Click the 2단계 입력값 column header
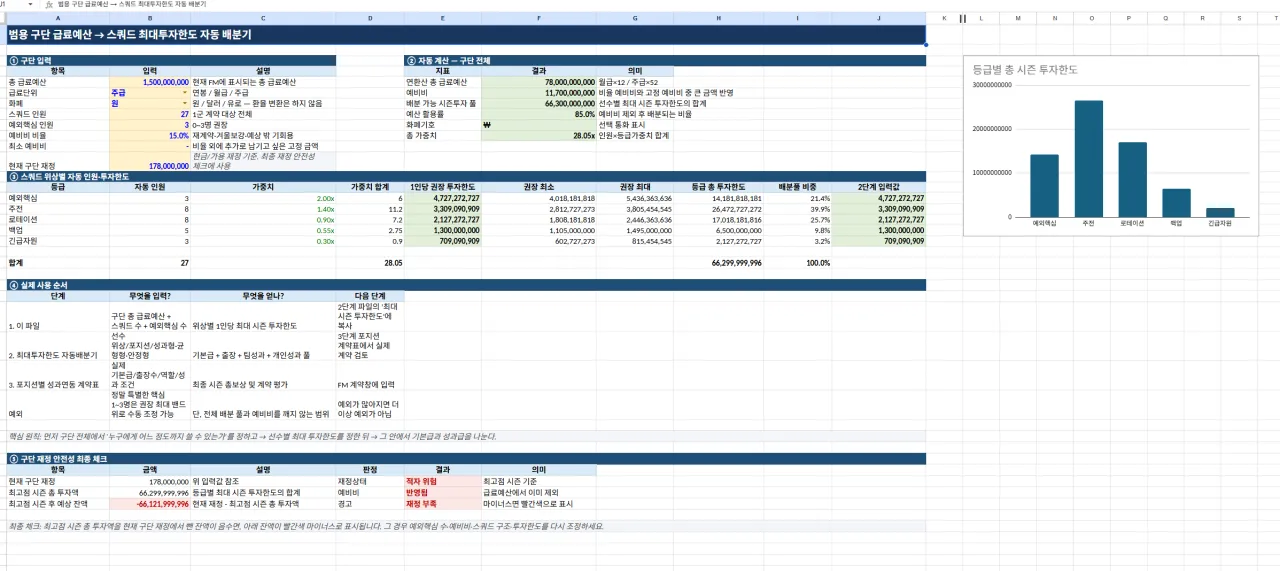This screenshot has width=1280, height=571. pyautogui.click(x=879, y=187)
